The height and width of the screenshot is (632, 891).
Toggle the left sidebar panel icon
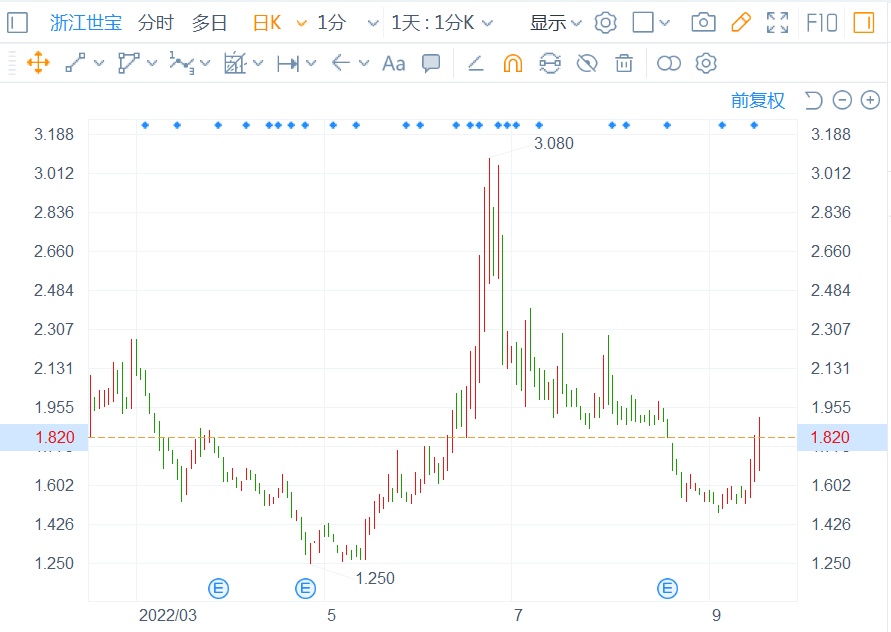pos(17,23)
